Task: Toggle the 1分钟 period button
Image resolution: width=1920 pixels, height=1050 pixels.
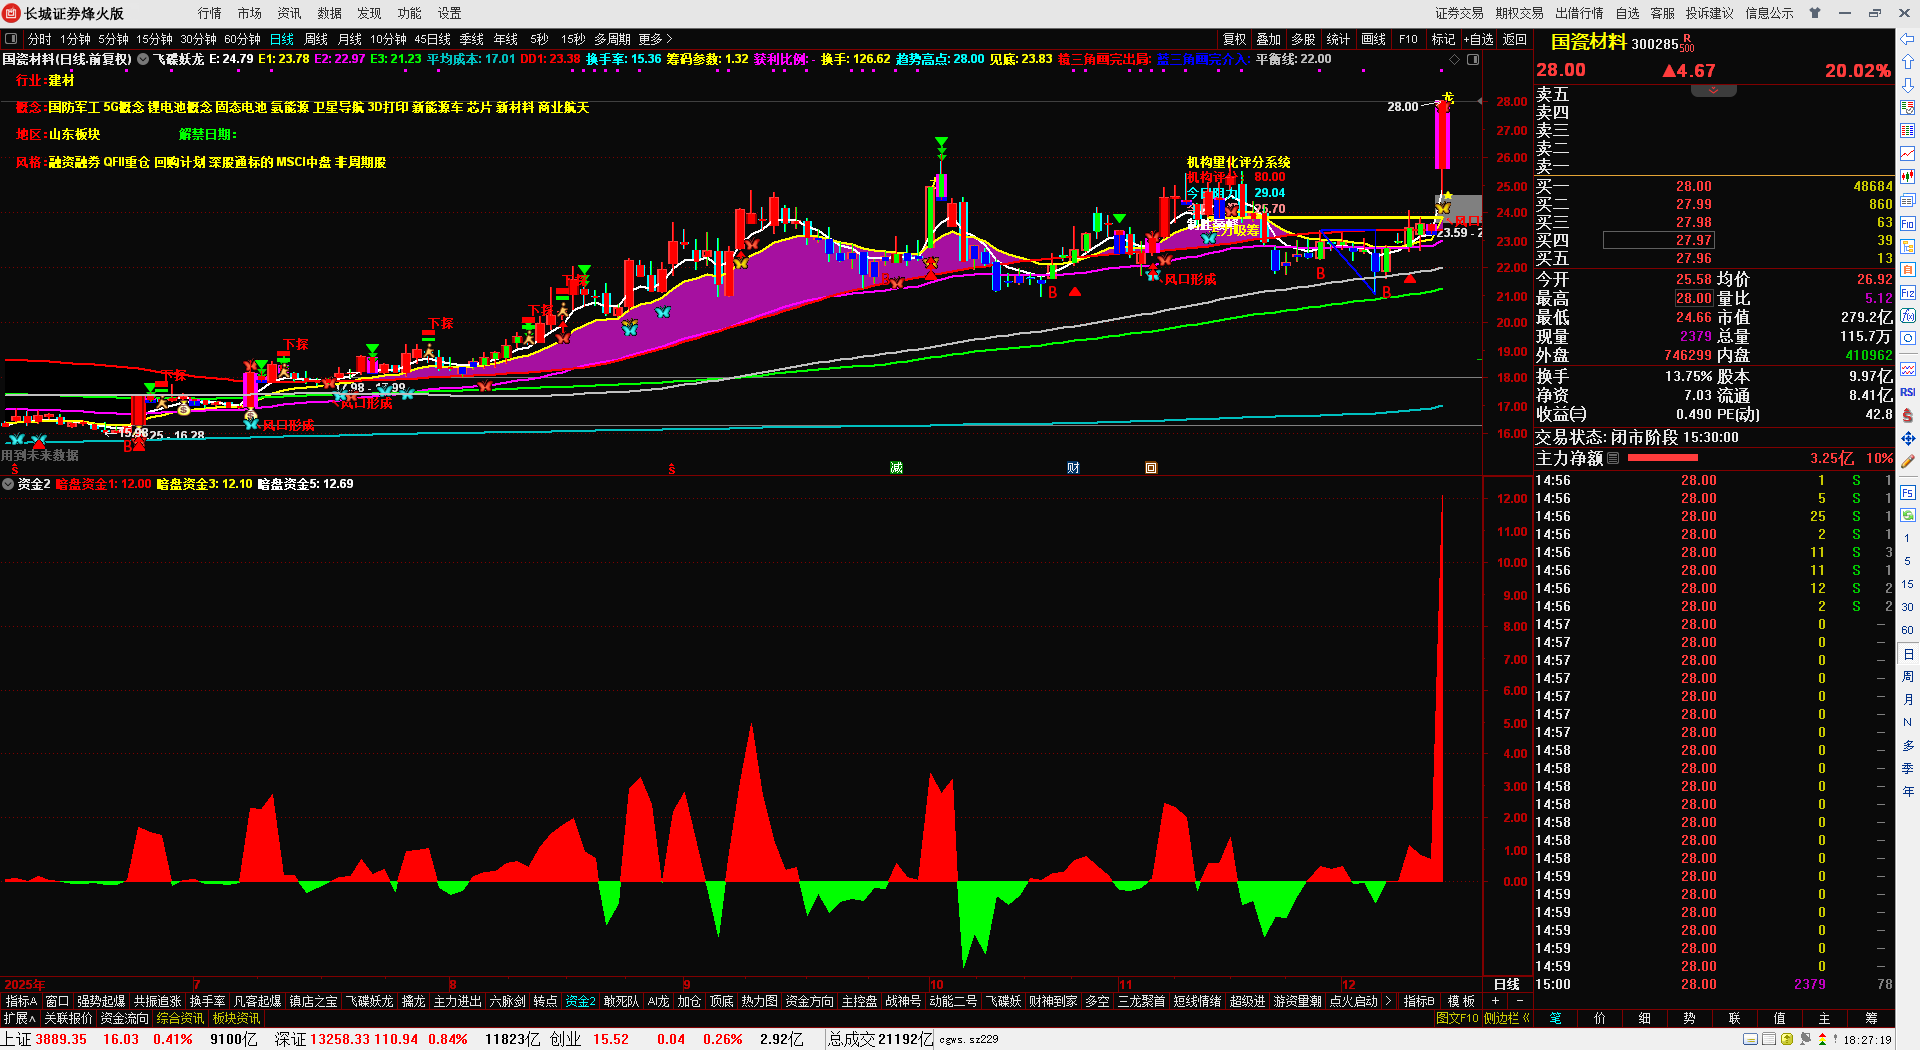Action: click(75, 39)
